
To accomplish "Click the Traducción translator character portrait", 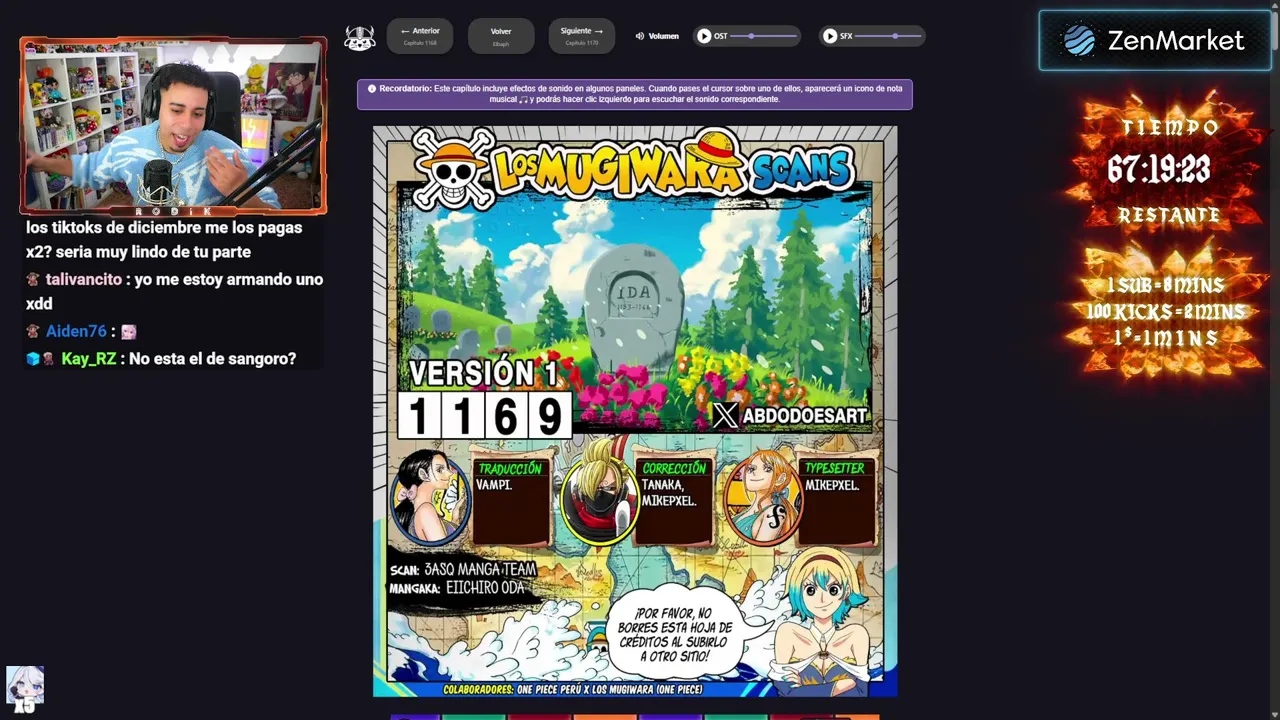I will point(430,497).
